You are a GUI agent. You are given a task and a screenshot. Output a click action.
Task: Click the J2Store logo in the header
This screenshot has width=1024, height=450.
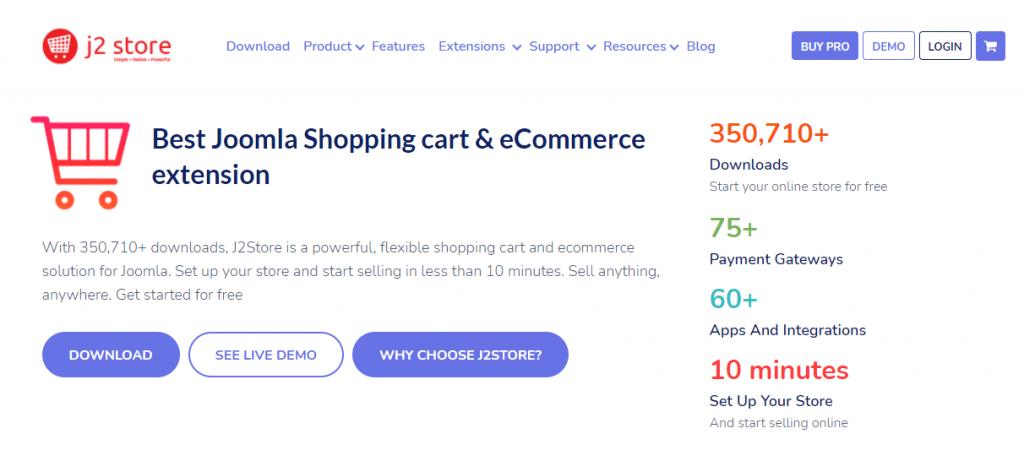point(107,46)
